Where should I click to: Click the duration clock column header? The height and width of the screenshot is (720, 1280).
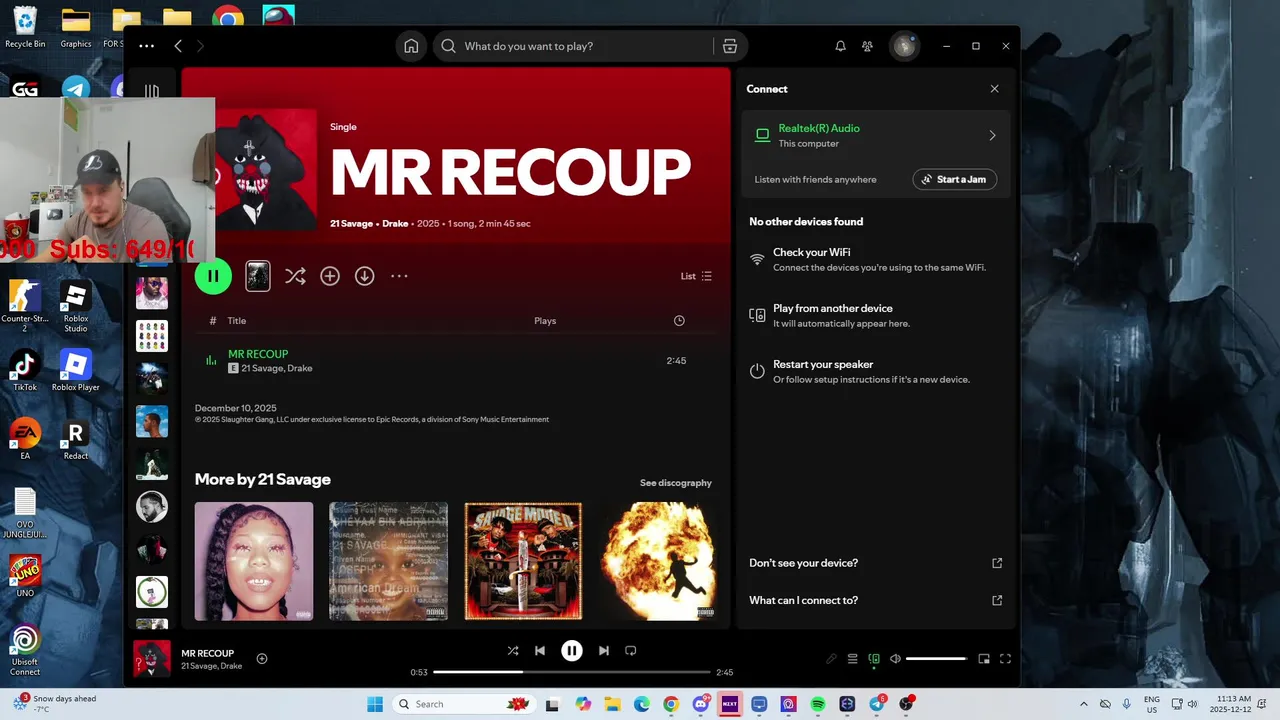pyautogui.click(x=679, y=321)
